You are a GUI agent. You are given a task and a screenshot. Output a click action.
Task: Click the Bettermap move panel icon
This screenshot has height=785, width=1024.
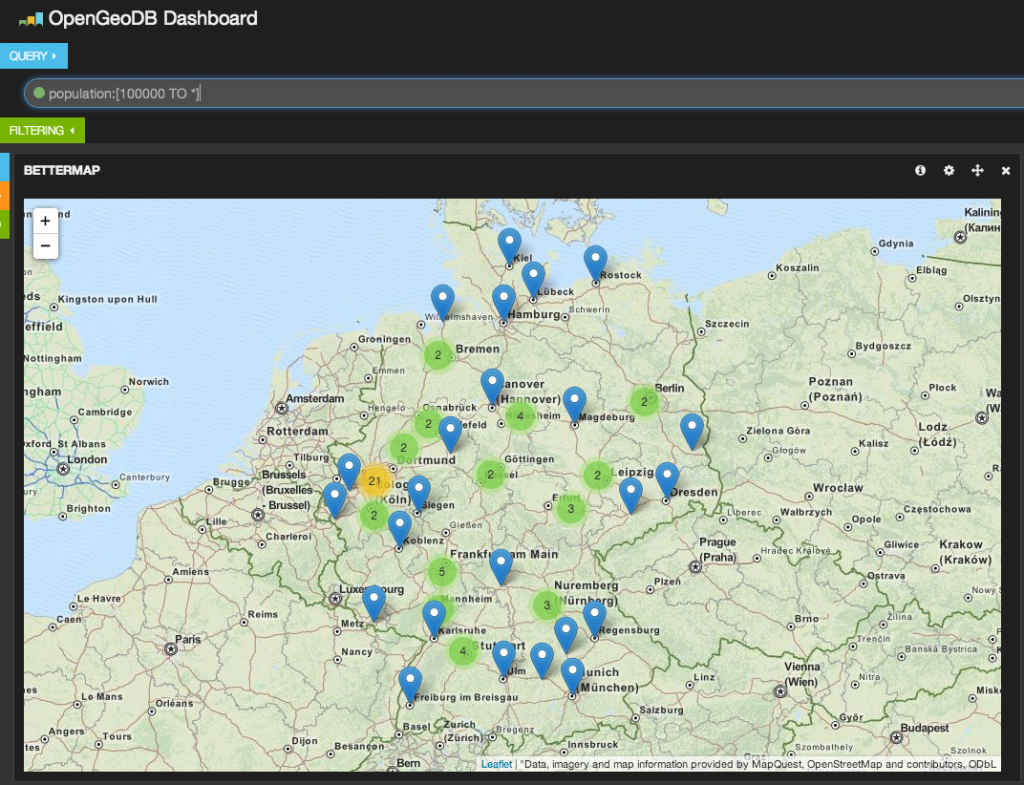point(977,170)
